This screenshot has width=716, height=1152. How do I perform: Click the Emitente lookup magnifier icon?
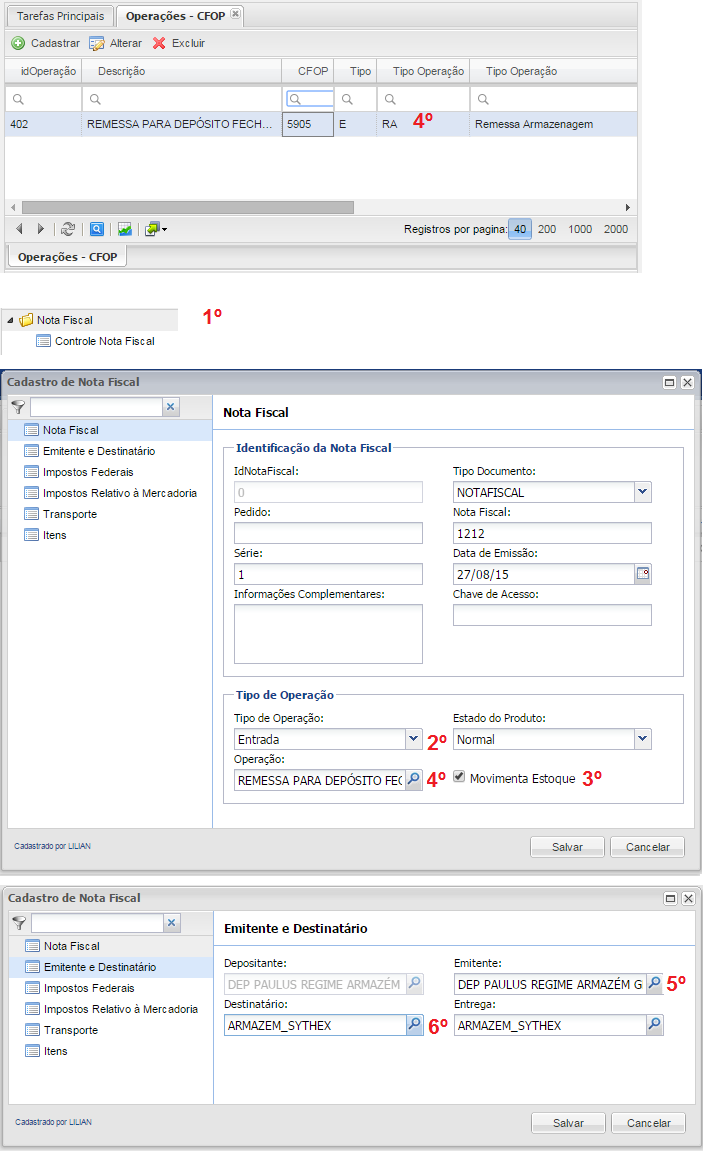[x=654, y=983]
